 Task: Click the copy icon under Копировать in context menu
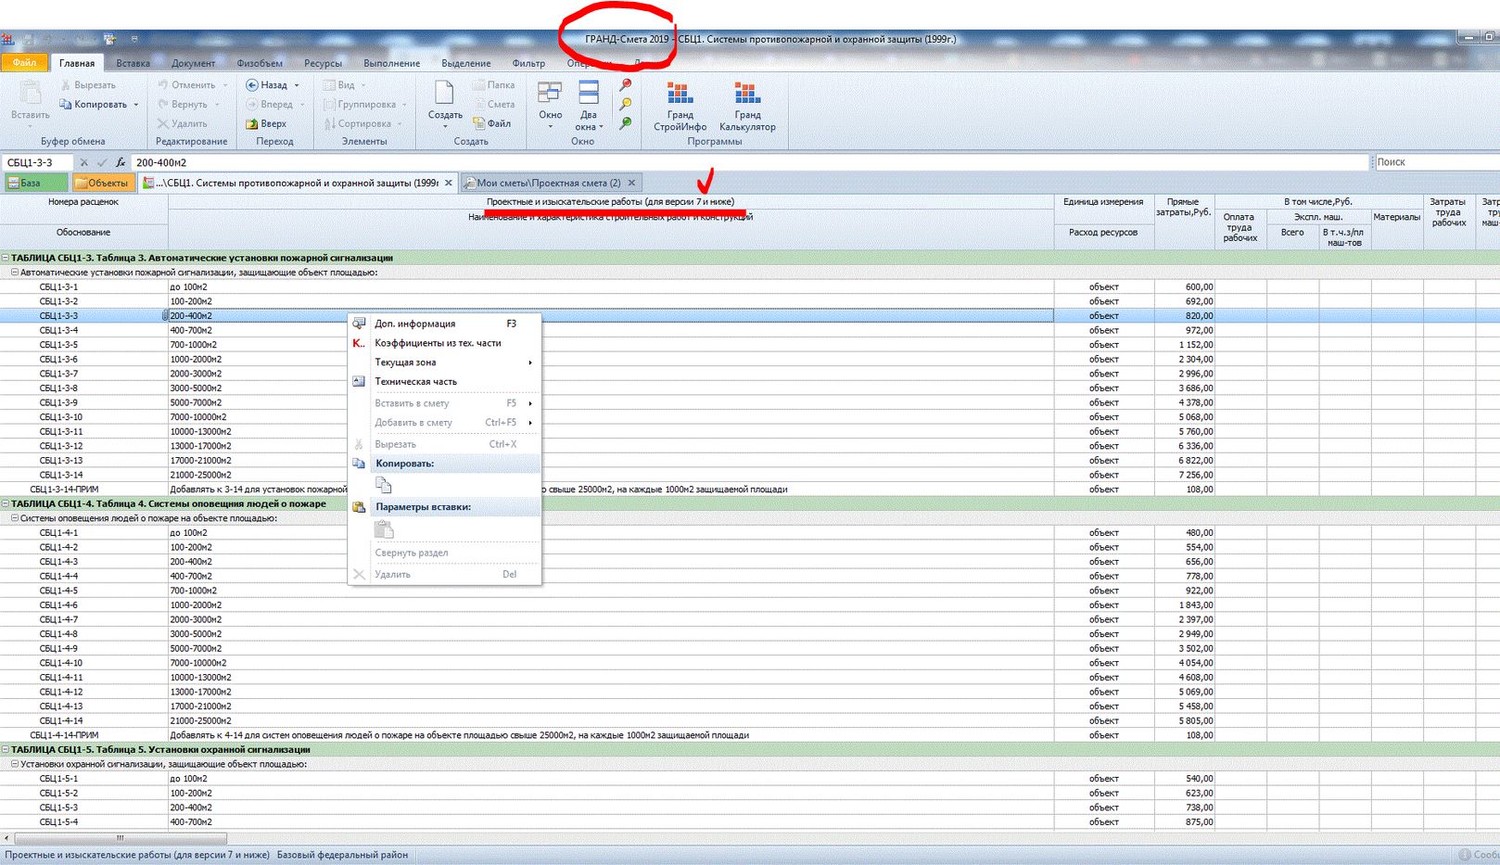coord(384,485)
